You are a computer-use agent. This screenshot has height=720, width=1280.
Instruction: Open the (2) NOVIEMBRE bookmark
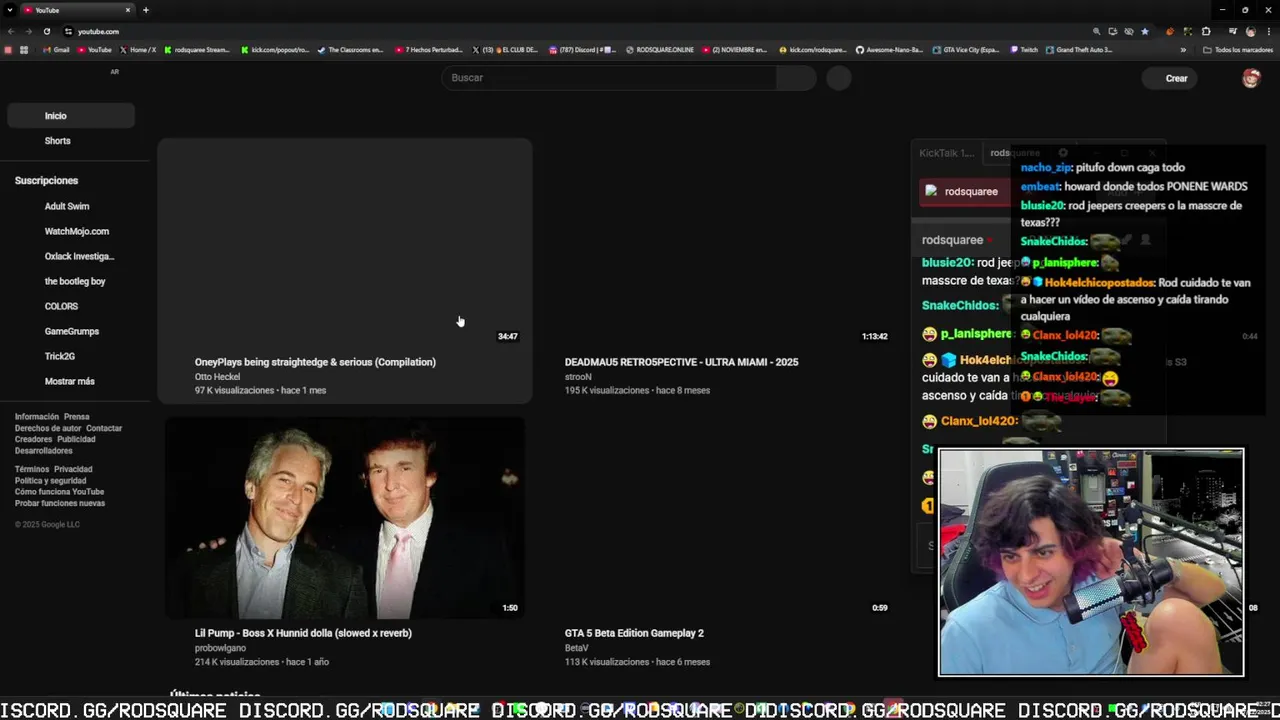click(735, 50)
